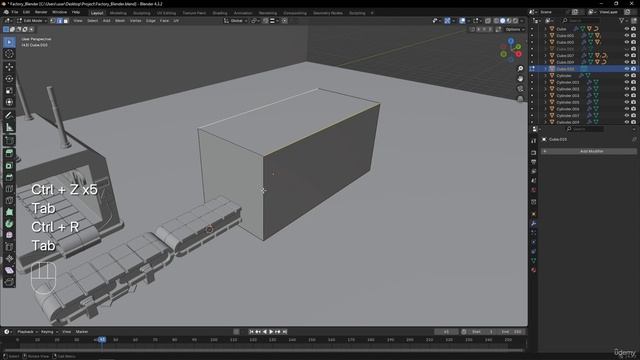
Task: Select the Annotate tool
Action: click(9, 116)
